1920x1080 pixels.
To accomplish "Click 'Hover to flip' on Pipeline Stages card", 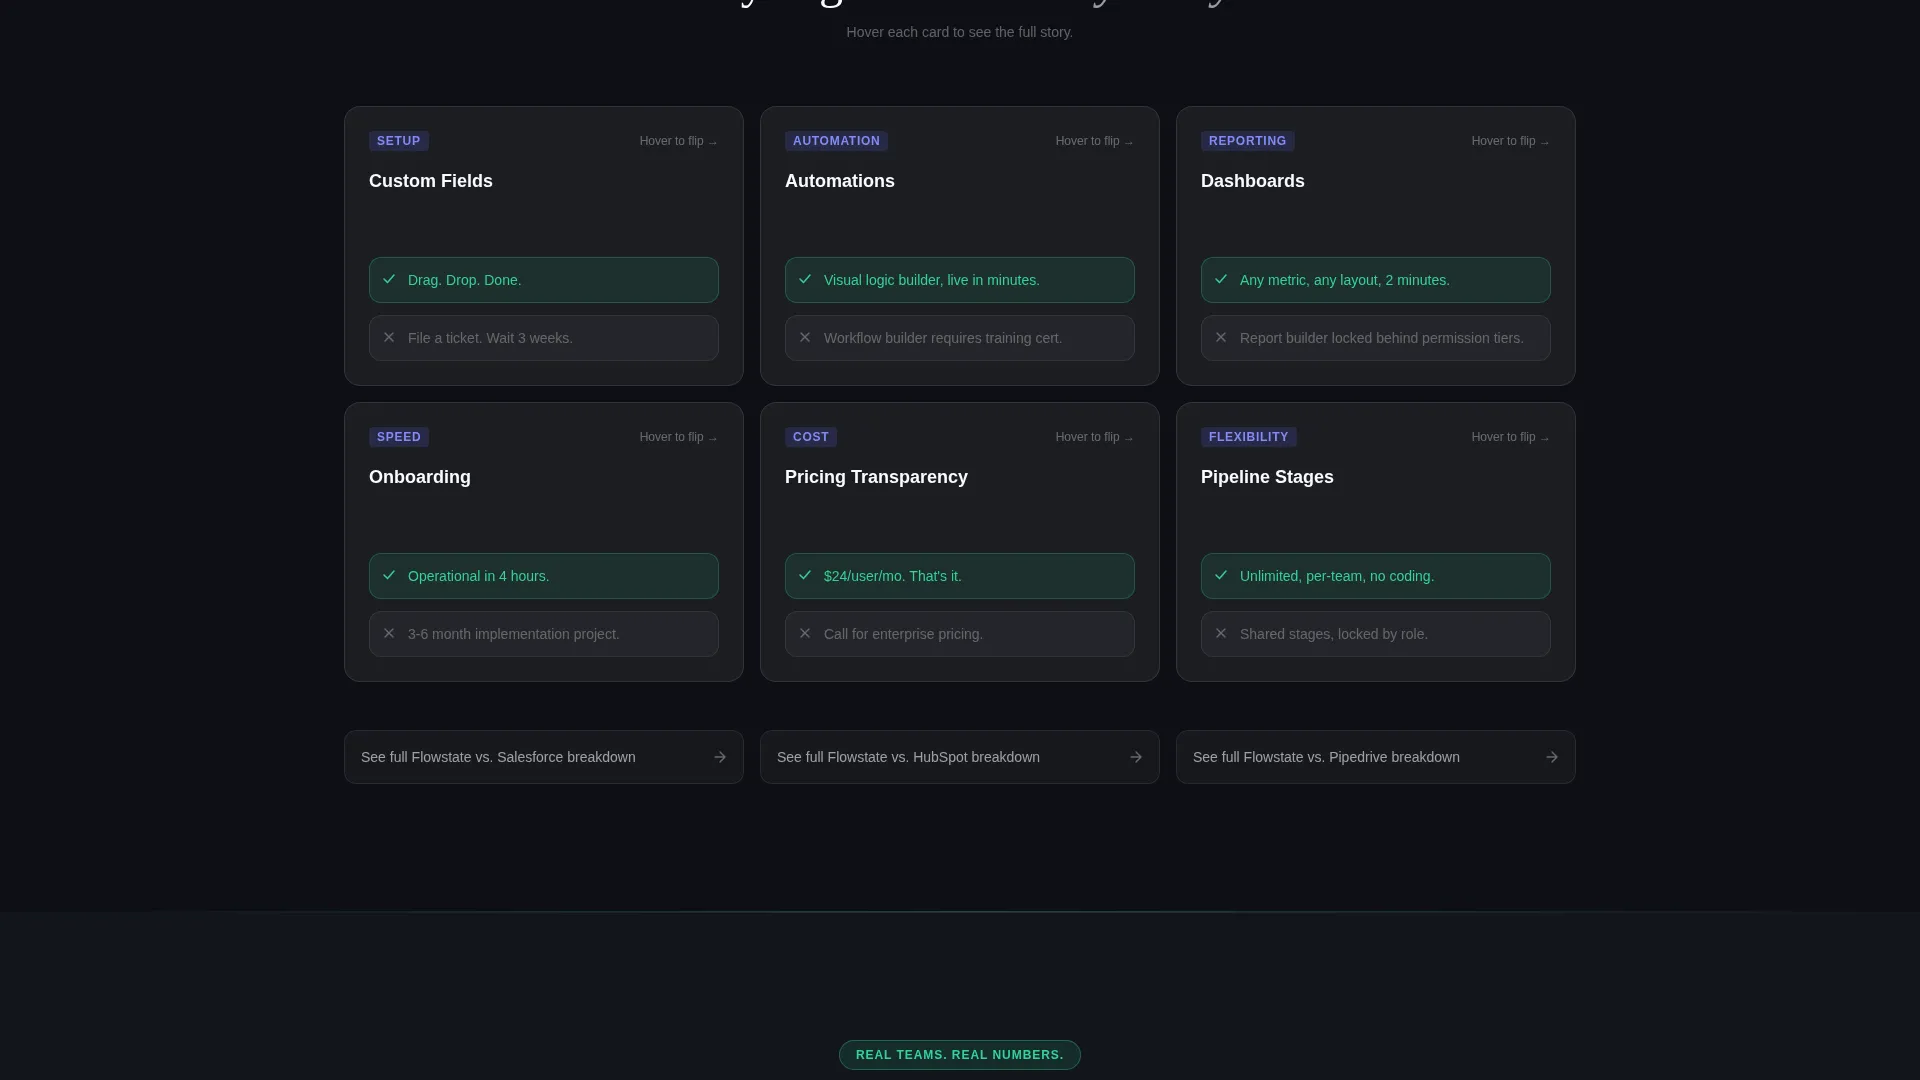I will [1511, 437].
